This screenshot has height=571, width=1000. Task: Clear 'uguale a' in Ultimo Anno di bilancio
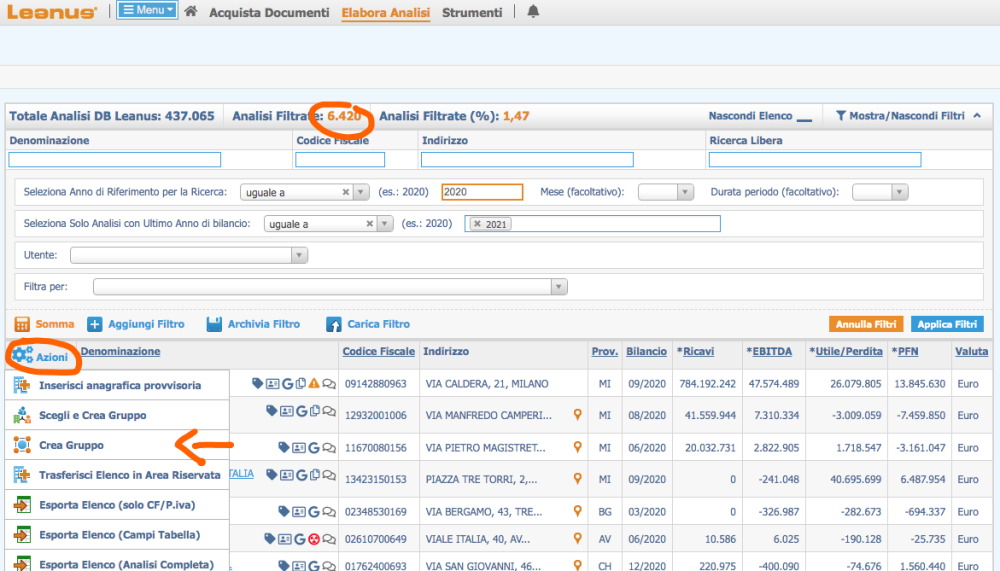click(369, 223)
